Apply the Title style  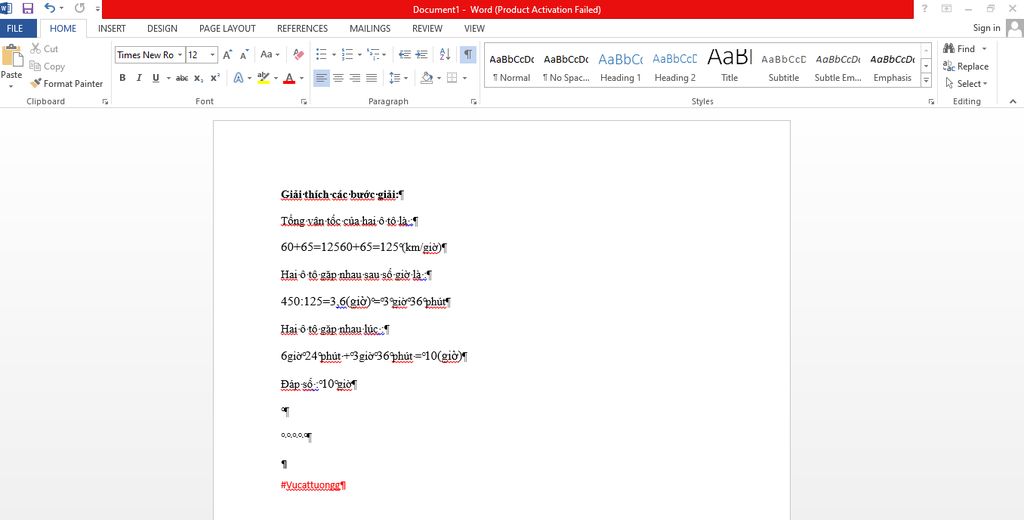(729, 67)
